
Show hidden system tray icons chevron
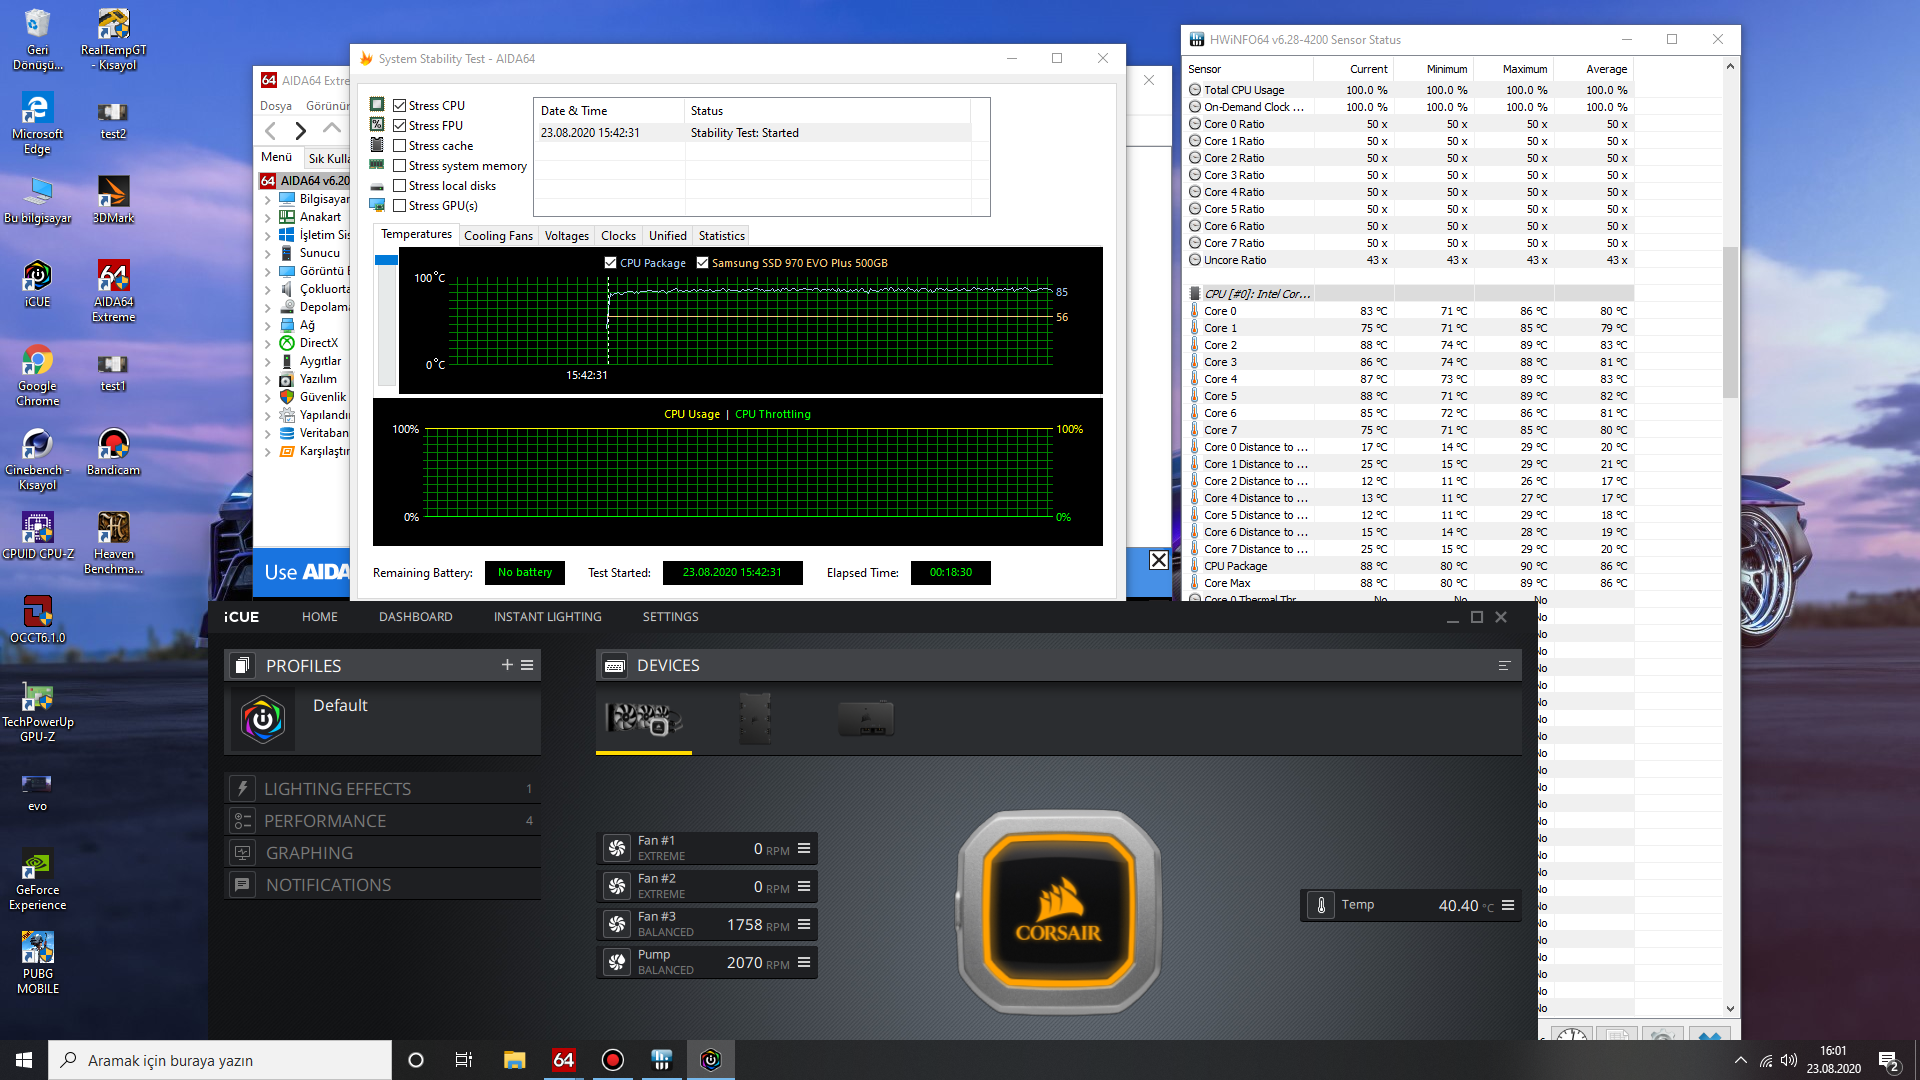pos(1740,1060)
